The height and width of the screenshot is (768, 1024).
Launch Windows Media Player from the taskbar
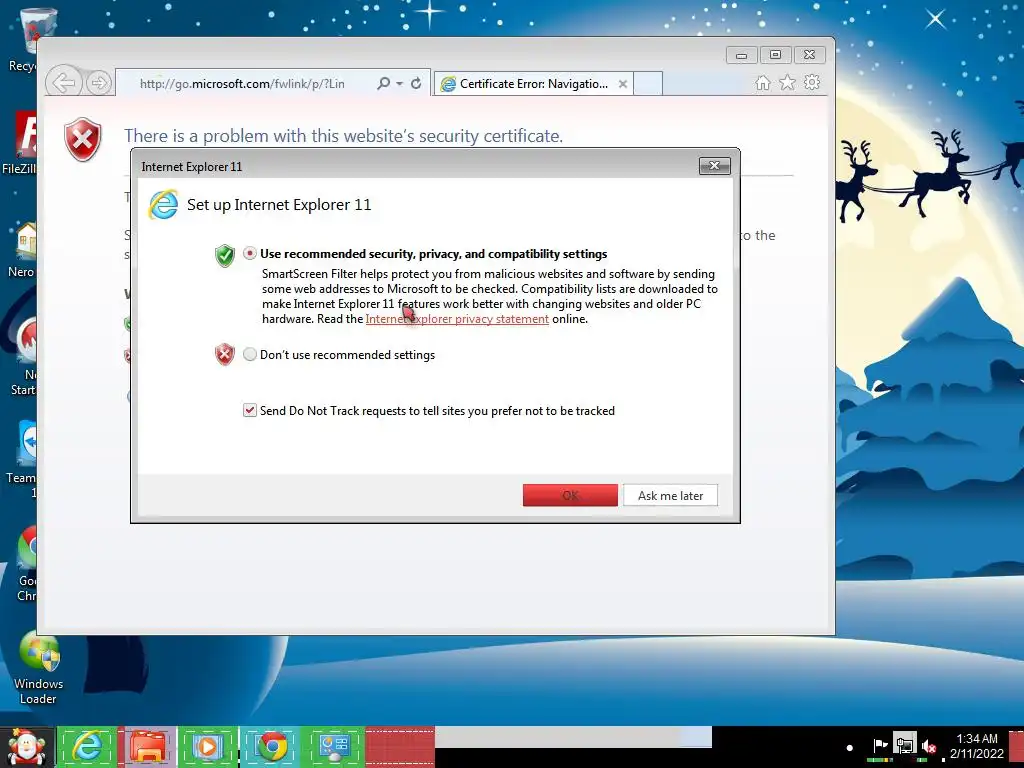tap(208, 746)
